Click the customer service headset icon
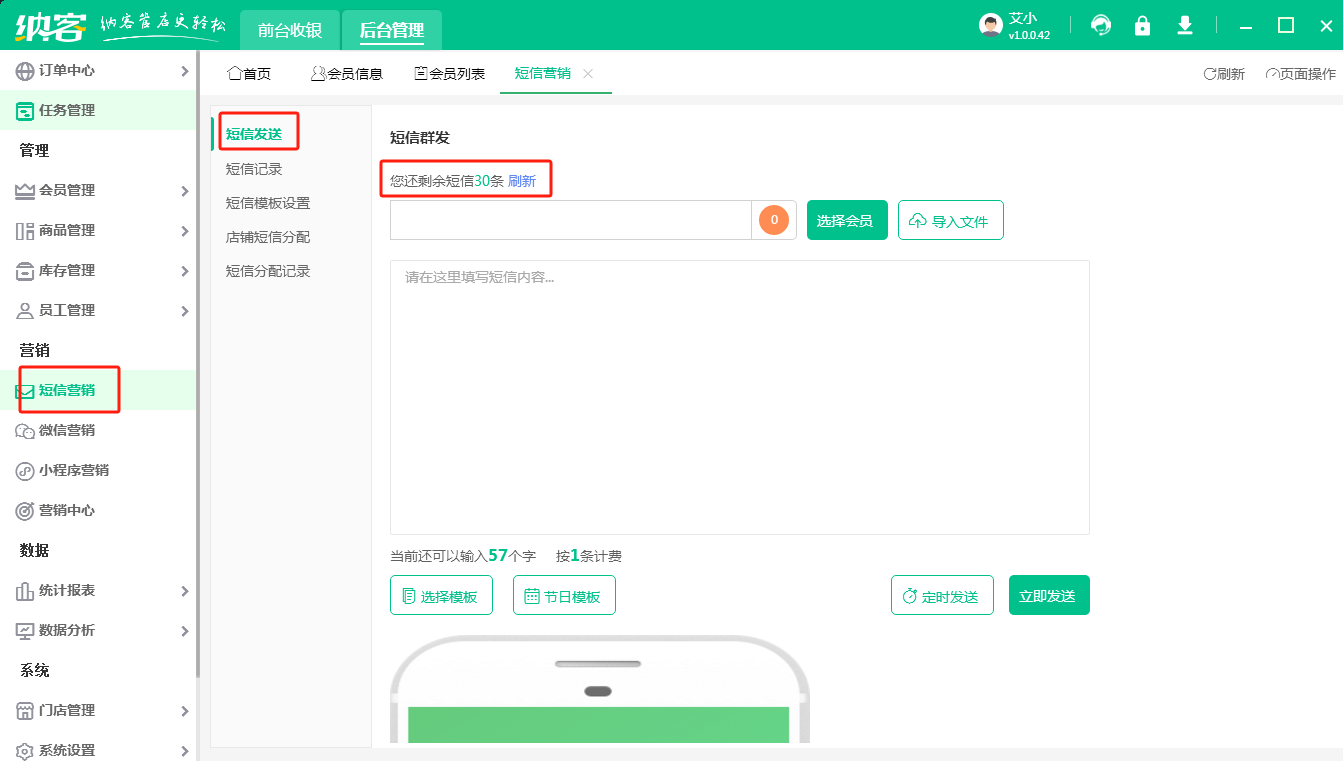The width and height of the screenshot is (1343, 761). (x=1101, y=26)
